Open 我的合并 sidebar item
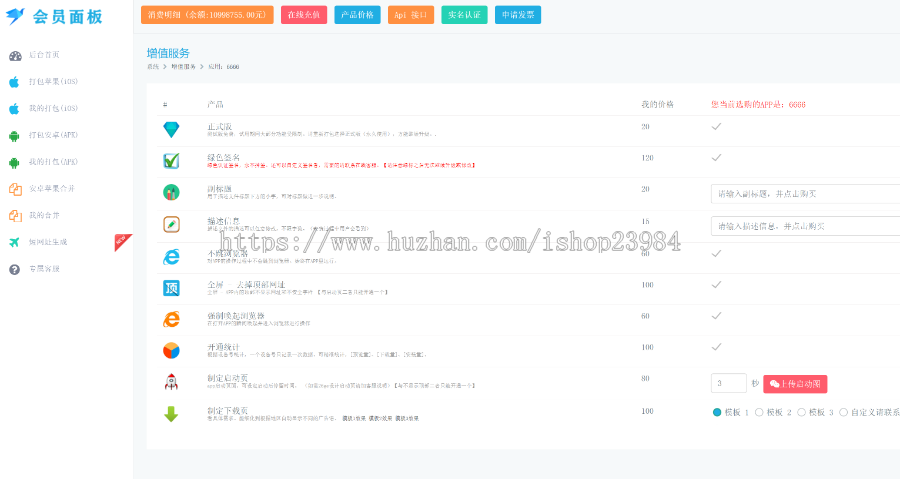This screenshot has width=900, height=479. (x=44, y=215)
